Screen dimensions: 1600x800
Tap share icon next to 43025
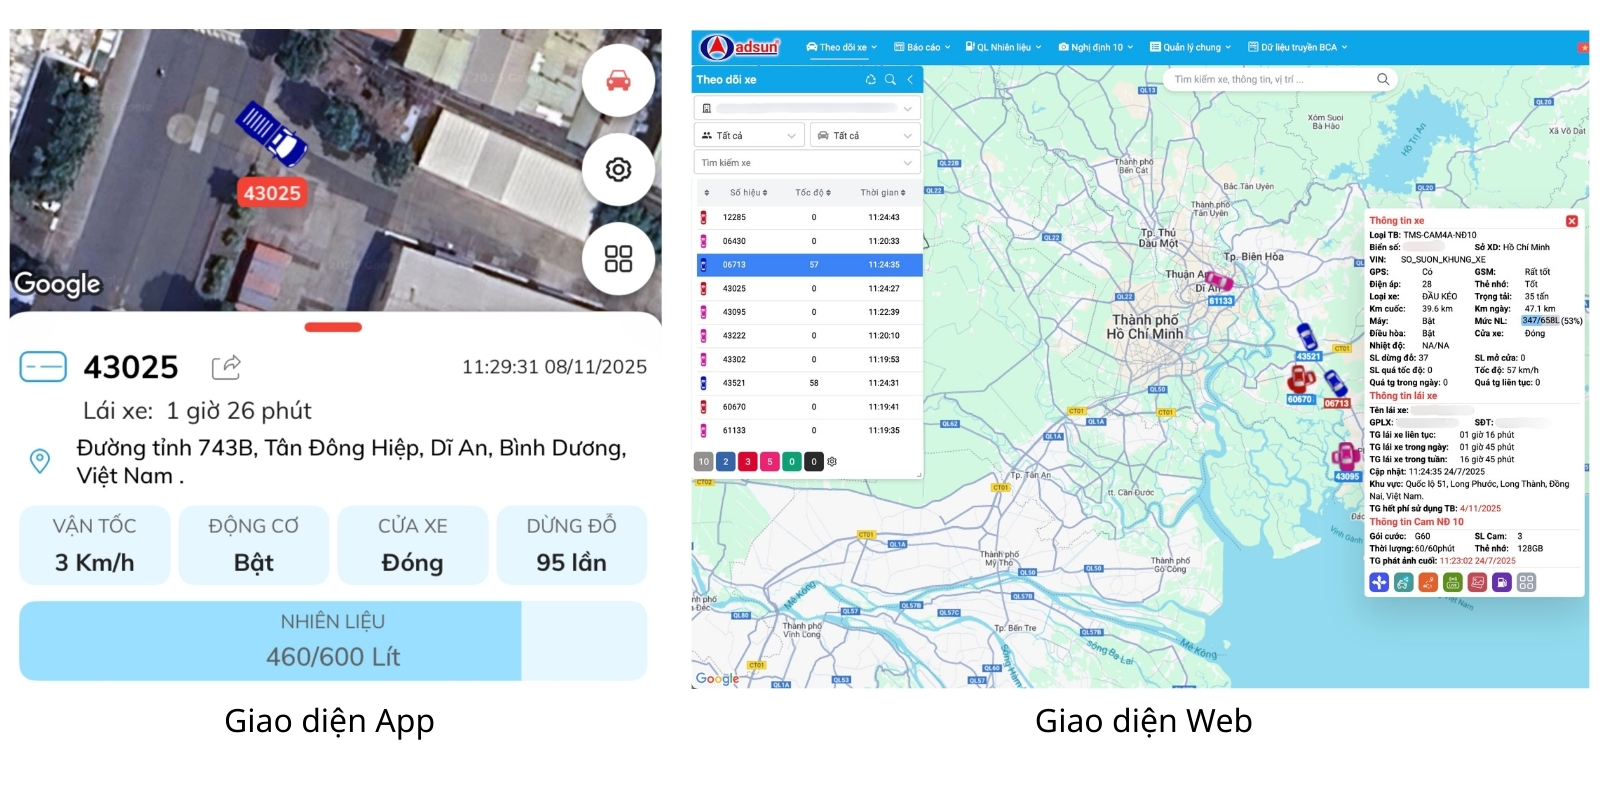226,367
